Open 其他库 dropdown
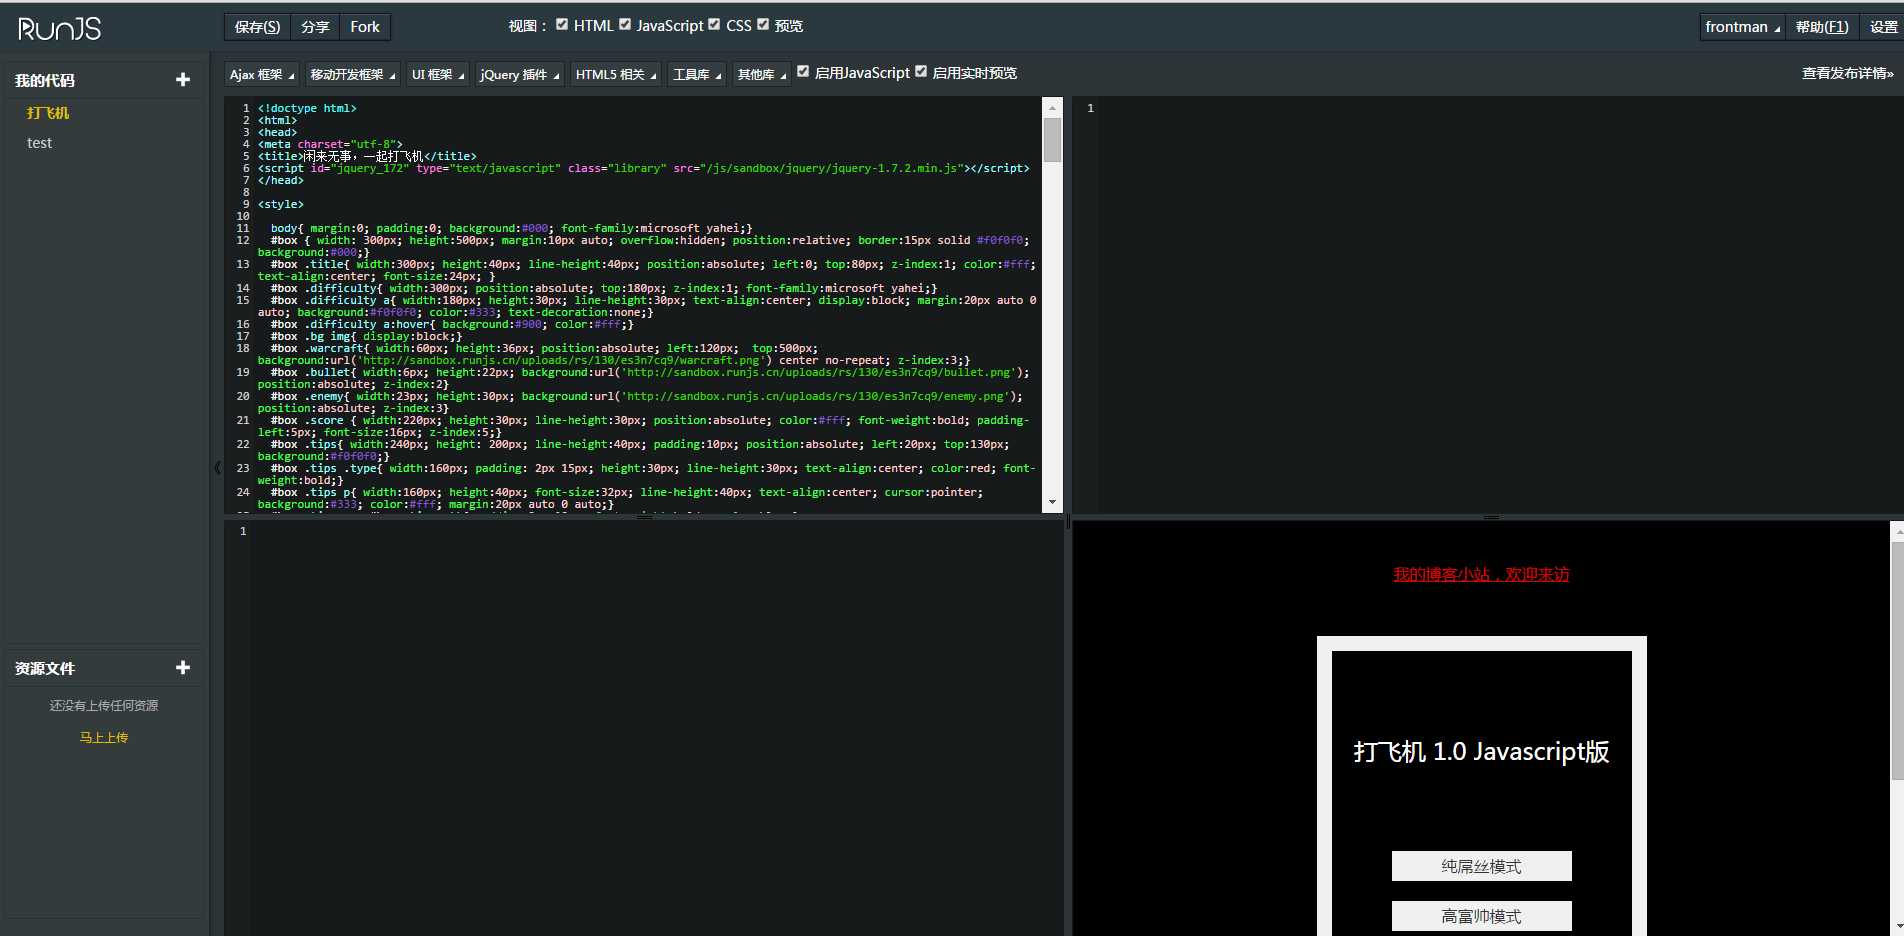Viewport: 1904px width, 936px height. click(x=761, y=74)
